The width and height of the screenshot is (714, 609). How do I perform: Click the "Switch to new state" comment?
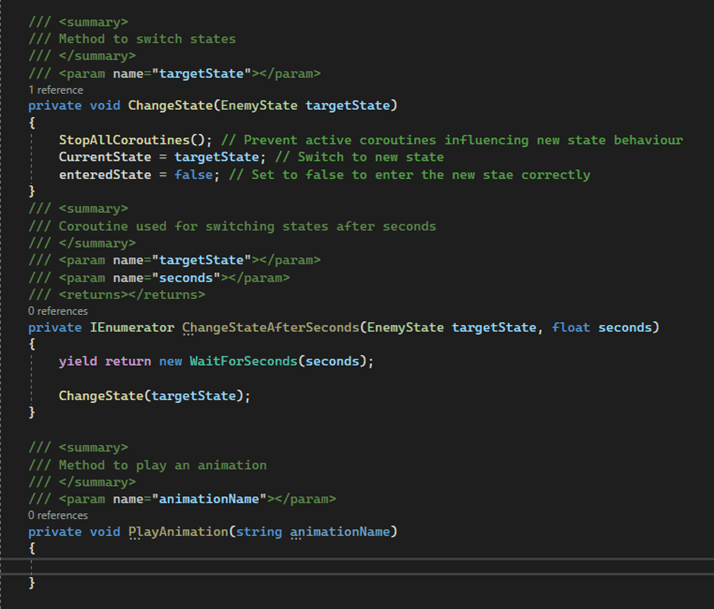370,157
